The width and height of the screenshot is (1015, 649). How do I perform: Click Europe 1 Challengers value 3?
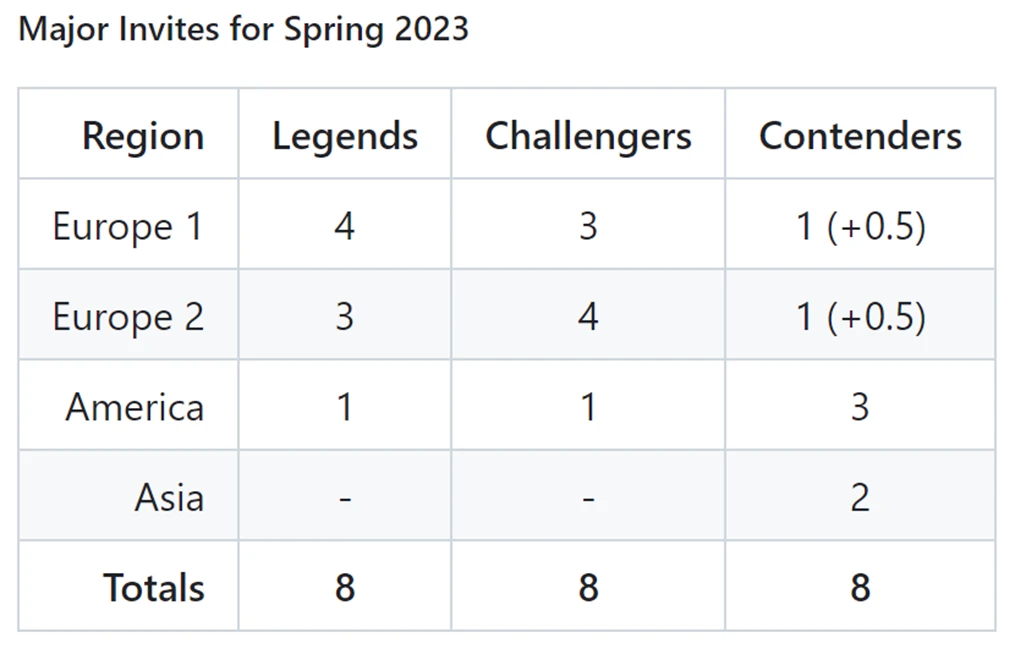pos(588,226)
